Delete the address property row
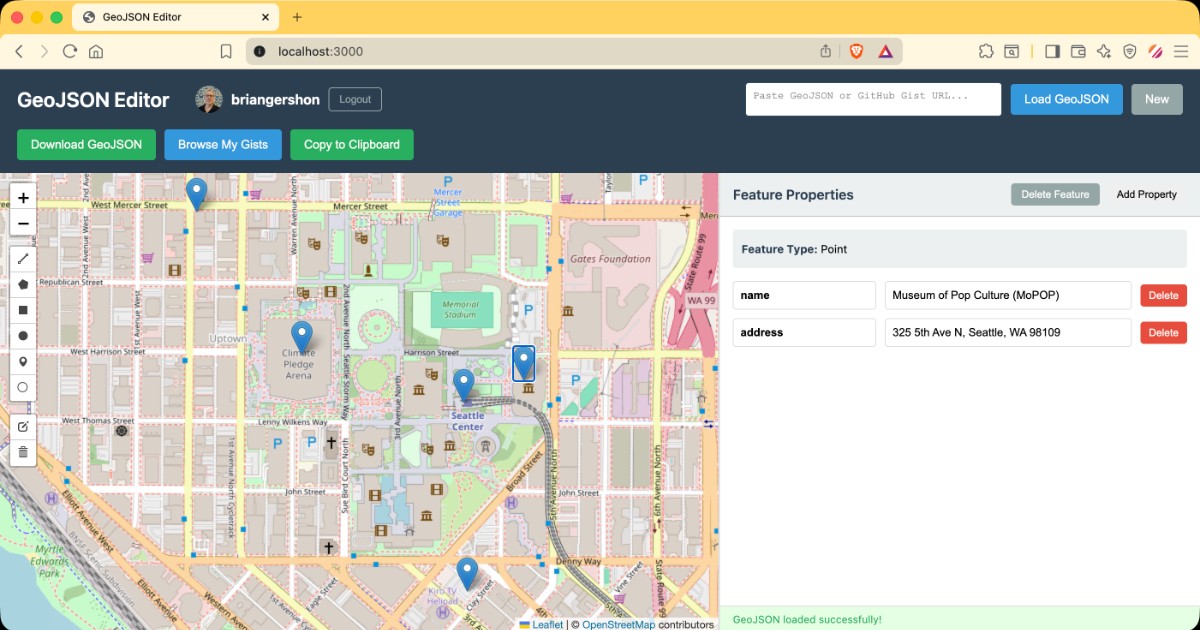This screenshot has height=630, width=1200. tap(1163, 333)
